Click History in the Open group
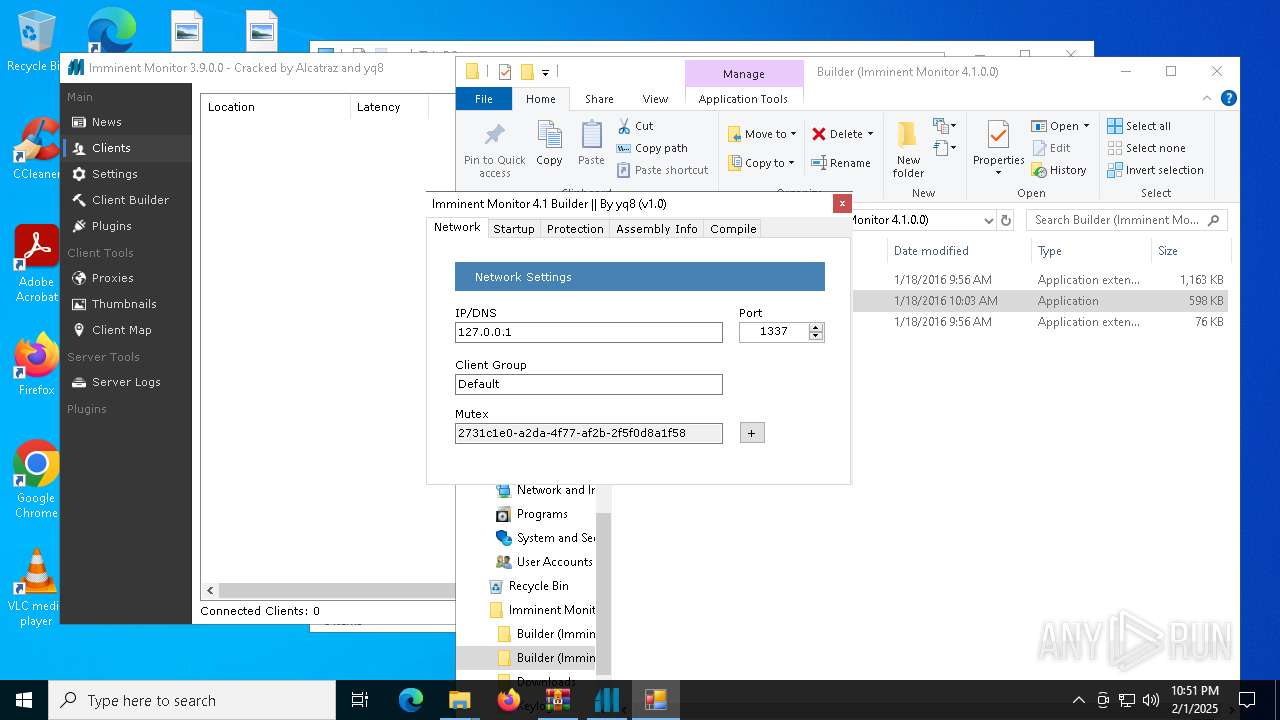 pyautogui.click(x=1059, y=170)
